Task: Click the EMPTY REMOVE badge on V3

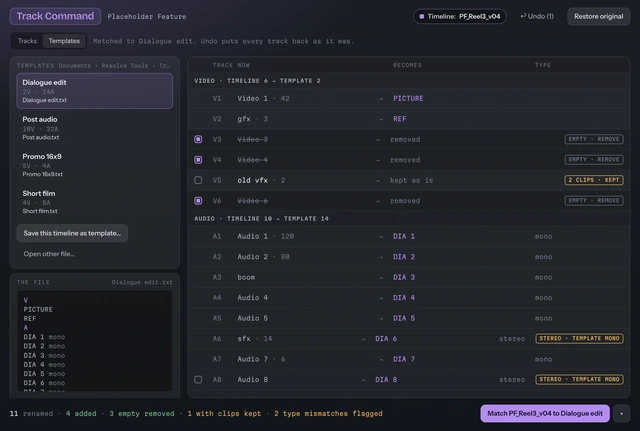Action: click(x=594, y=139)
